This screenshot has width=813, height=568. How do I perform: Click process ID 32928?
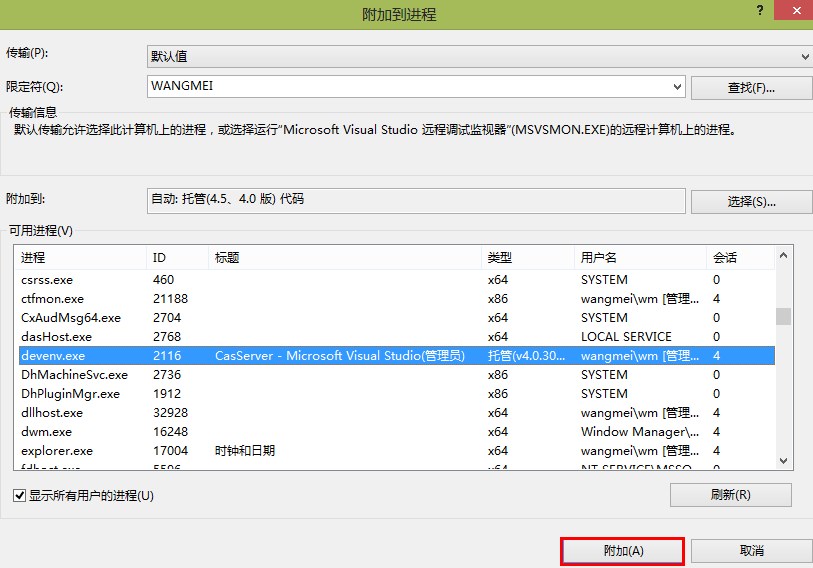pos(171,413)
